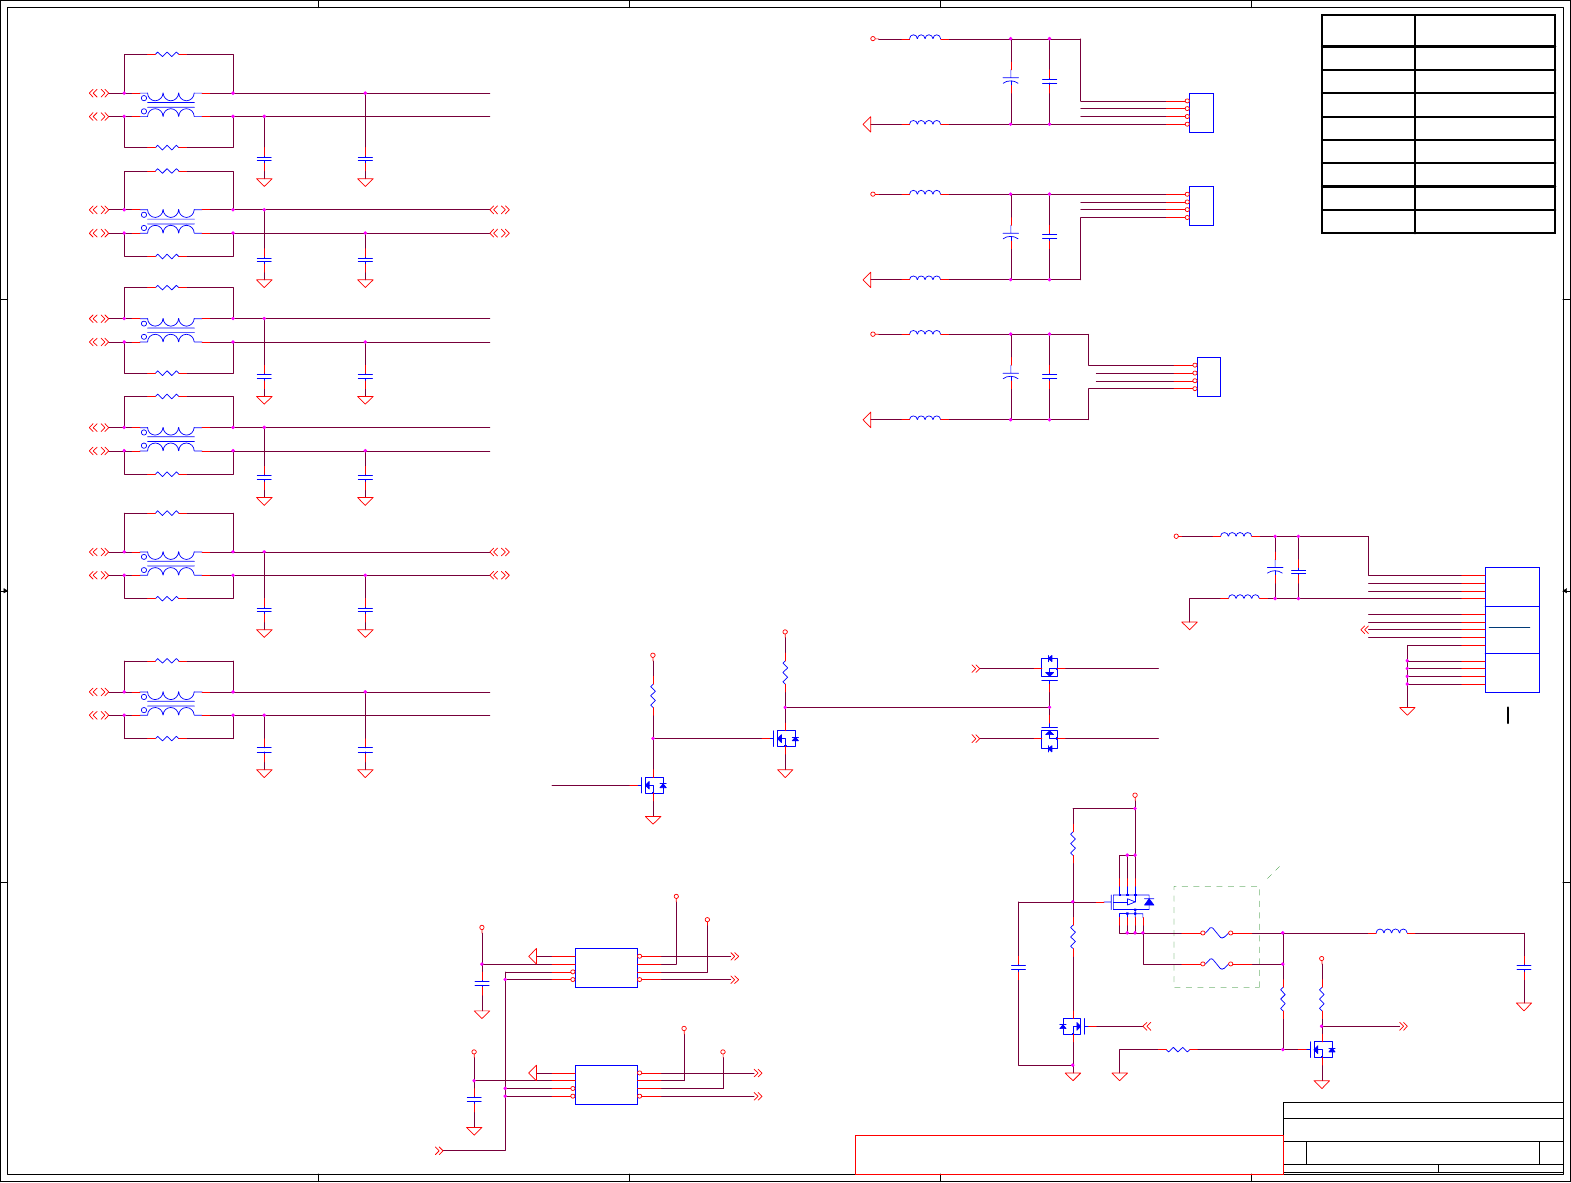Select the topmost four-pin connector in the upper right
This screenshot has height=1183, width=1571.
pyautogui.click(x=1201, y=113)
